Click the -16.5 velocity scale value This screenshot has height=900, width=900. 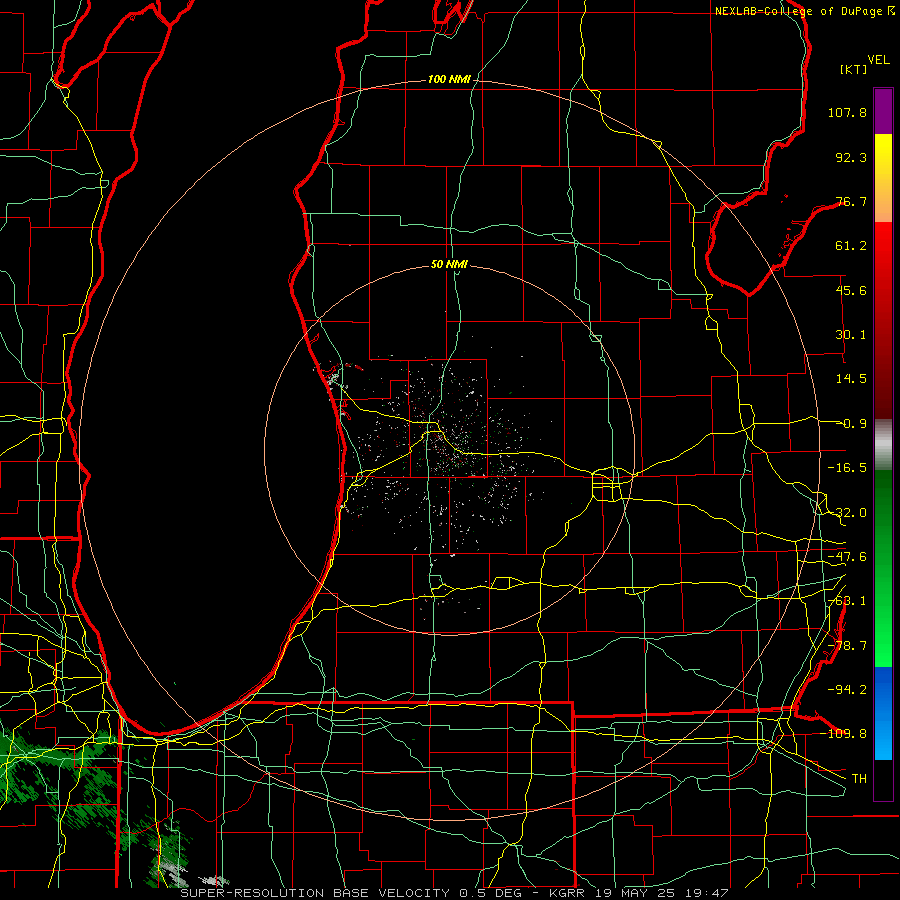pyautogui.click(x=847, y=468)
